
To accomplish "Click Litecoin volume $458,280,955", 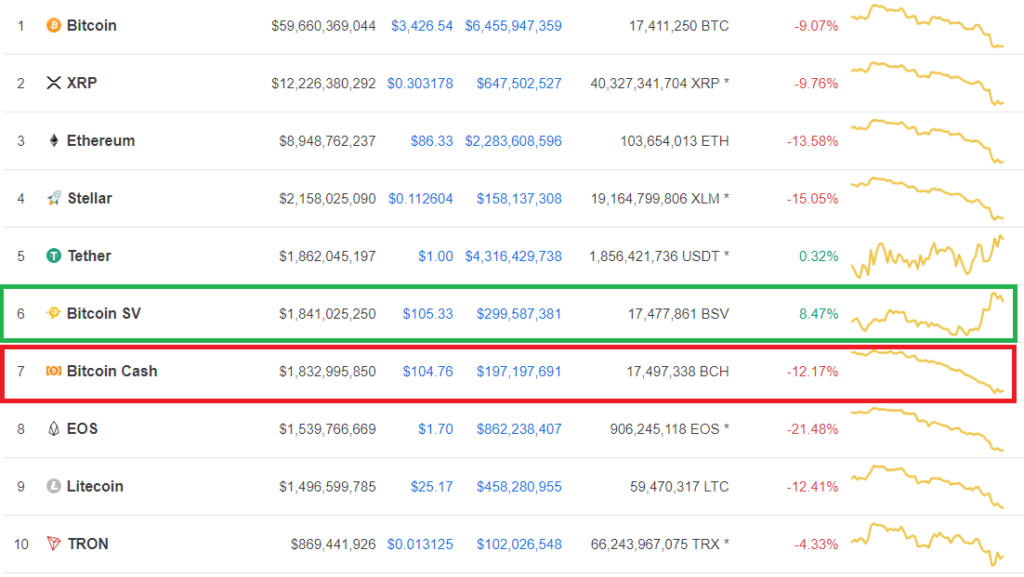I will tap(519, 487).
